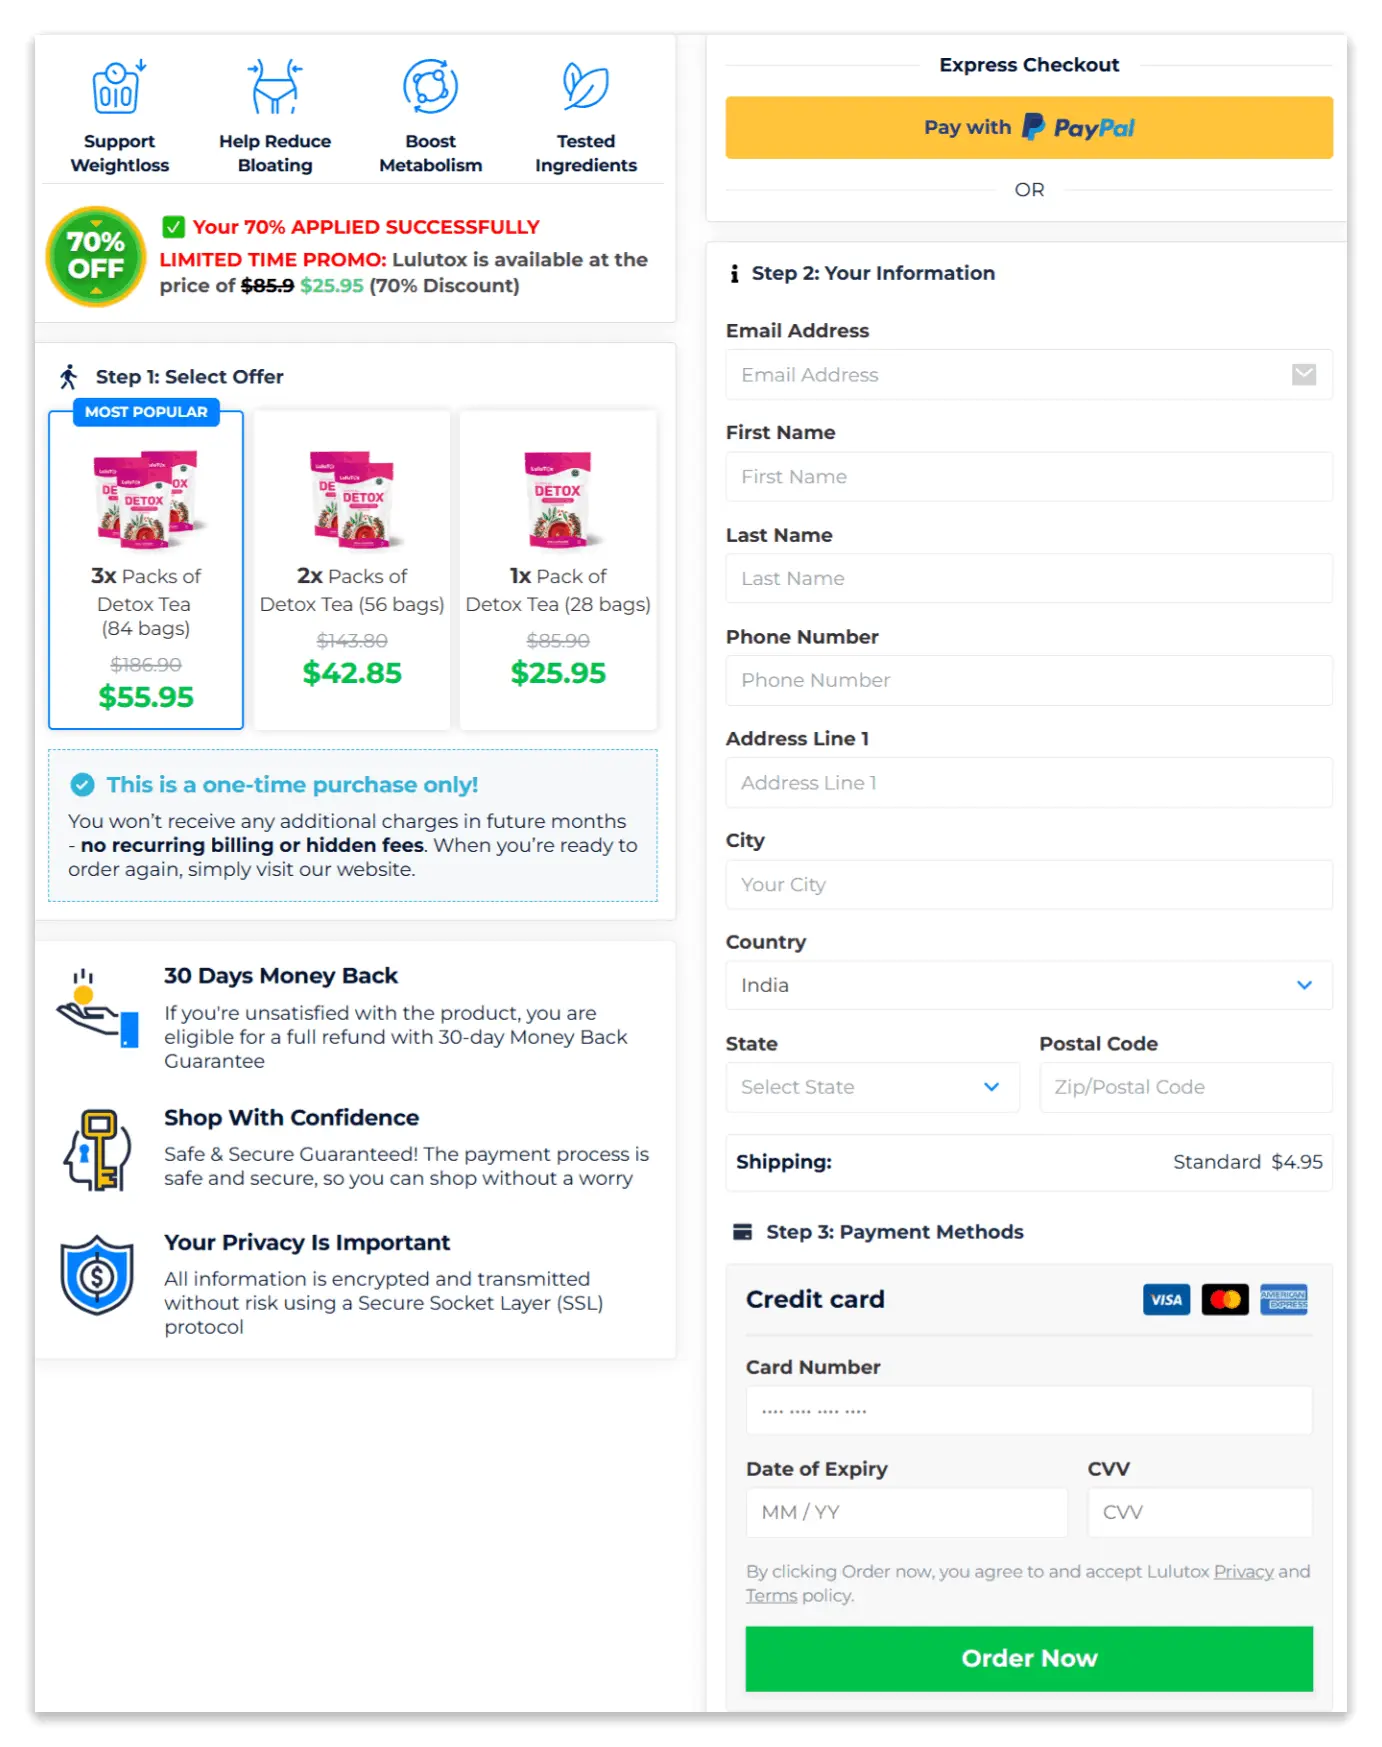
Task: Click the envelope icon in Email Address field
Action: 1303,375
